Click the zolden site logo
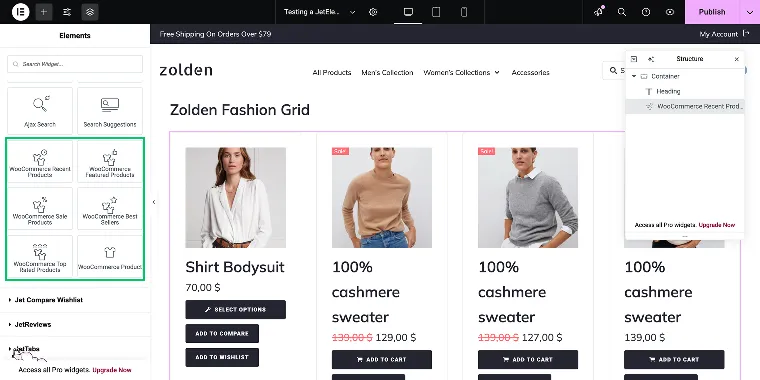Viewport: 760px width, 380px height. tap(186, 70)
